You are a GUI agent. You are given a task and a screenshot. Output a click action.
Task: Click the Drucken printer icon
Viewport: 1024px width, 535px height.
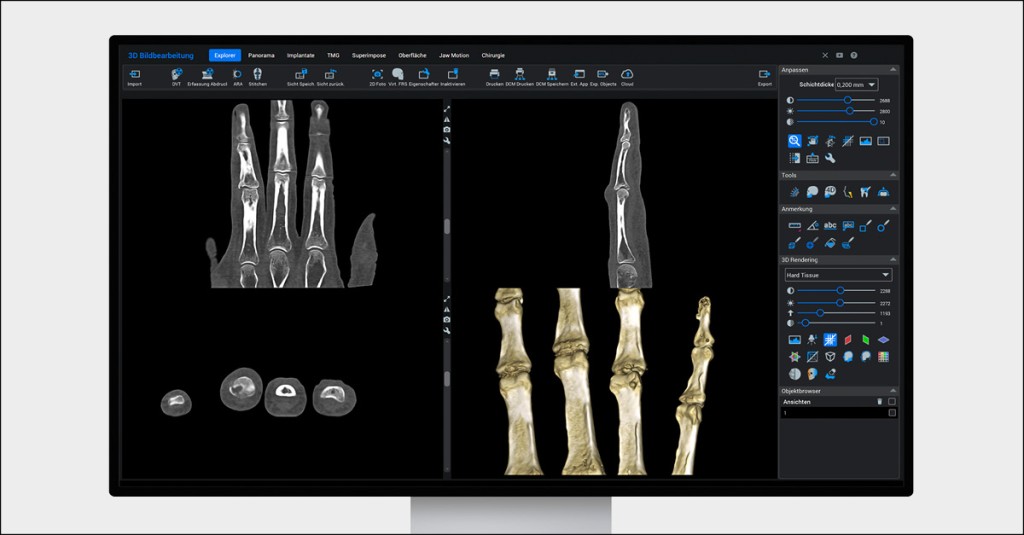(x=494, y=75)
